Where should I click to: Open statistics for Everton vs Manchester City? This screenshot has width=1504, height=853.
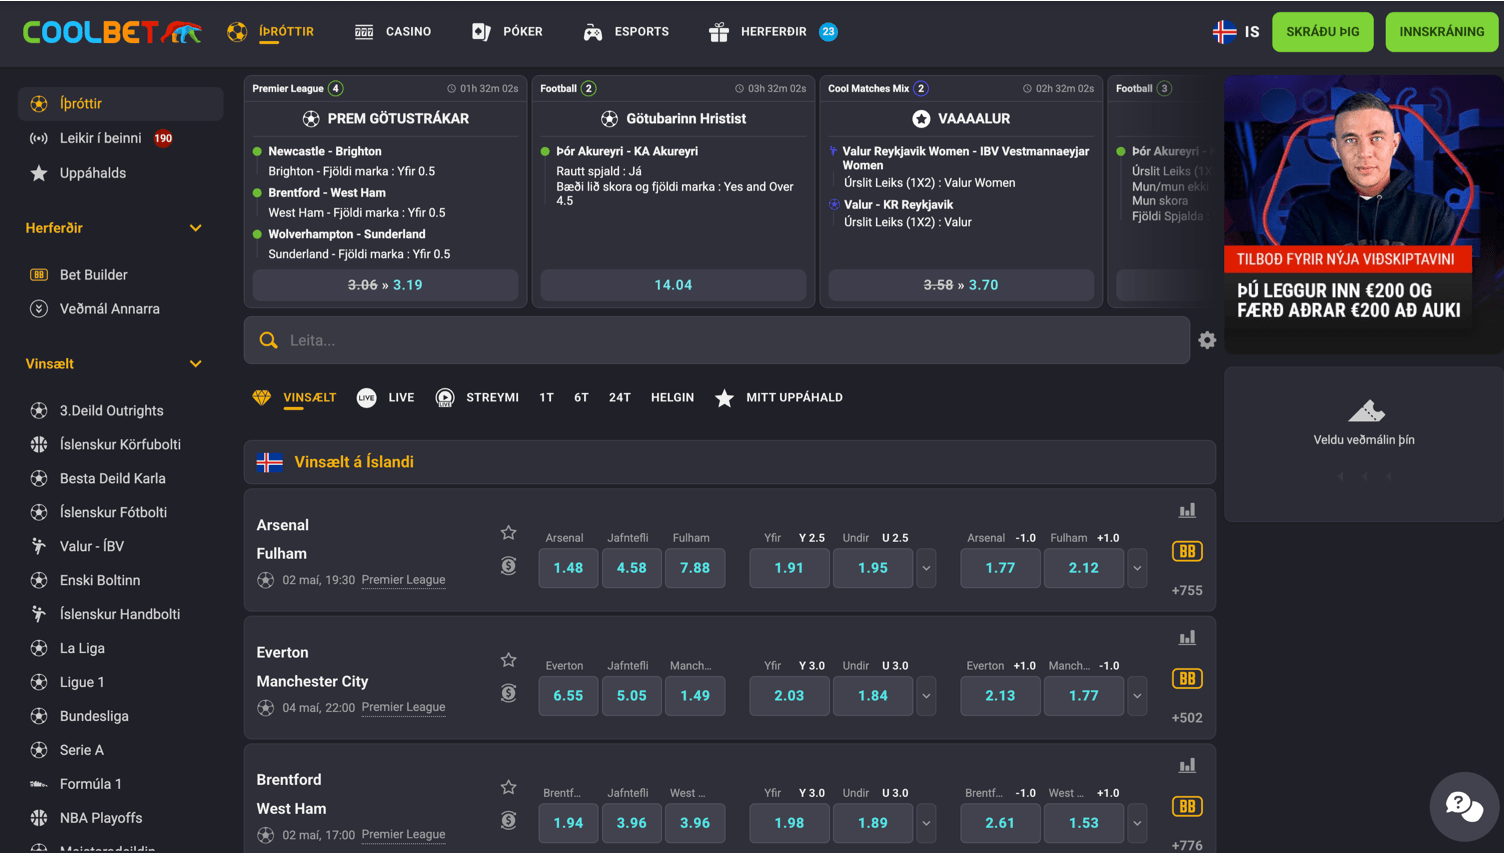(x=1187, y=638)
